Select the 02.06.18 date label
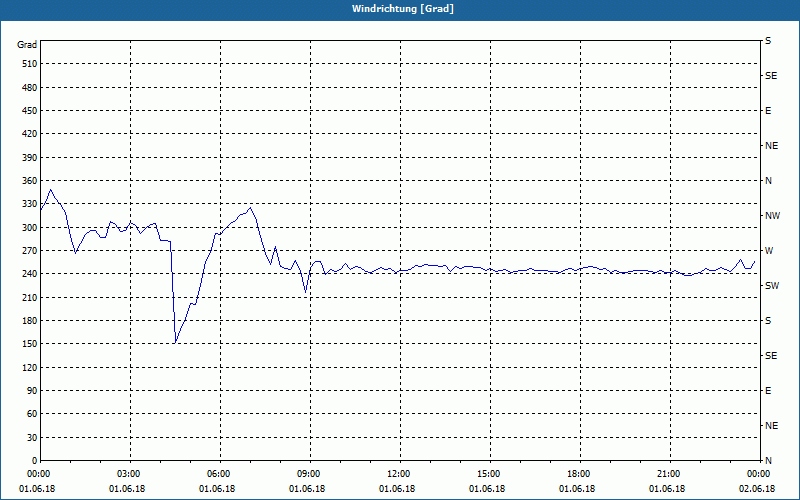800x500 pixels. pos(757,489)
